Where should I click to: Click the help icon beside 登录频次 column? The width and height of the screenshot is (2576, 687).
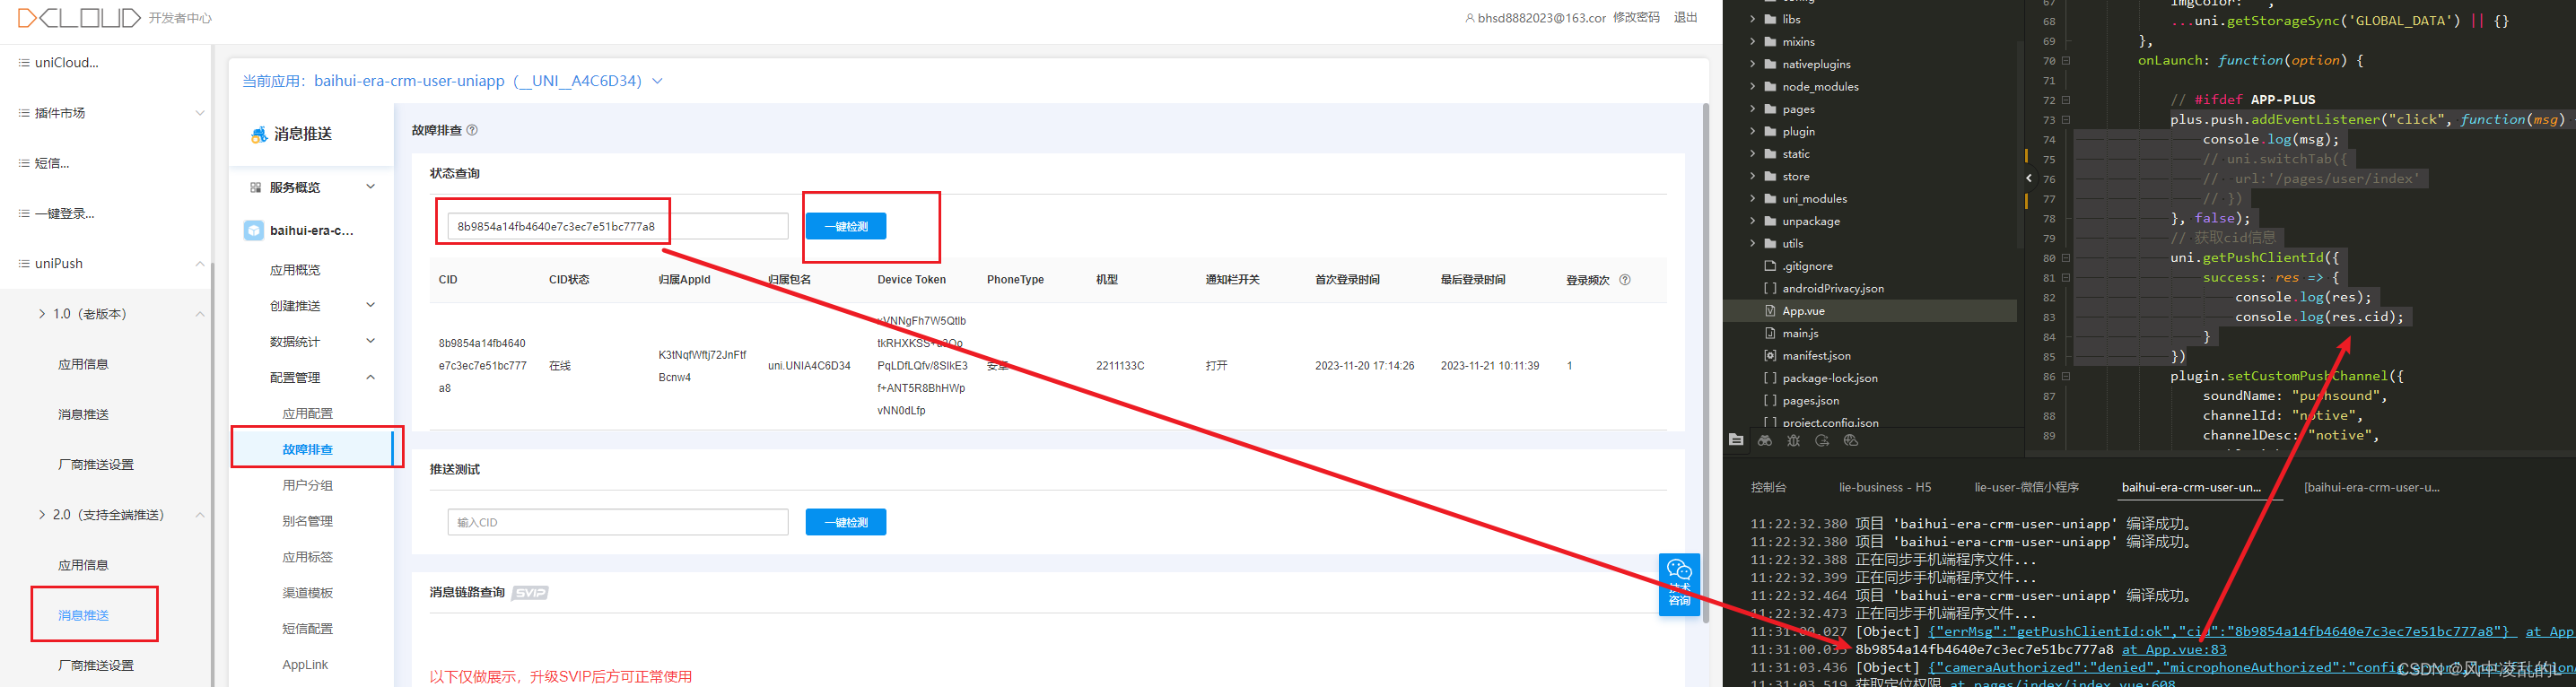(1625, 280)
